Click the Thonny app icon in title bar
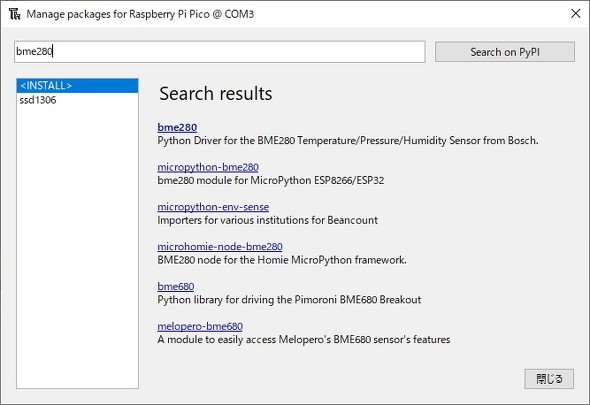 coord(15,14)
